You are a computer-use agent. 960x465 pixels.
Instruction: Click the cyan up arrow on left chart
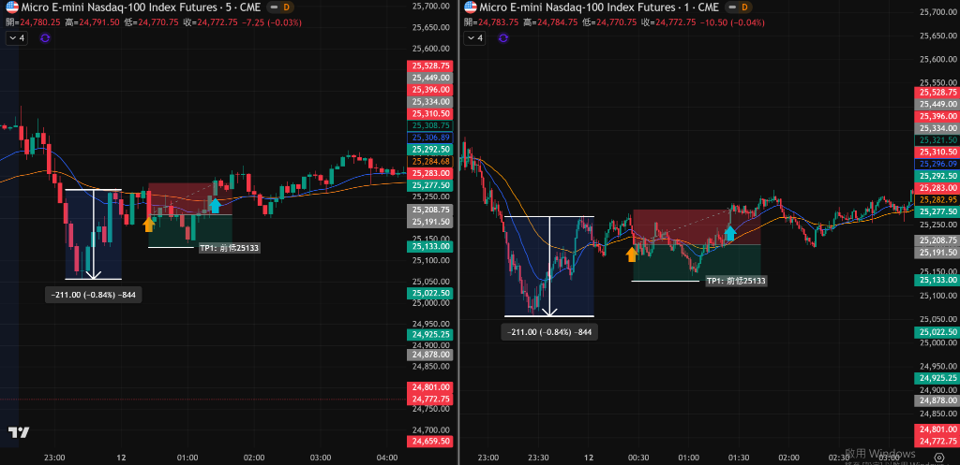coord(214,206)
